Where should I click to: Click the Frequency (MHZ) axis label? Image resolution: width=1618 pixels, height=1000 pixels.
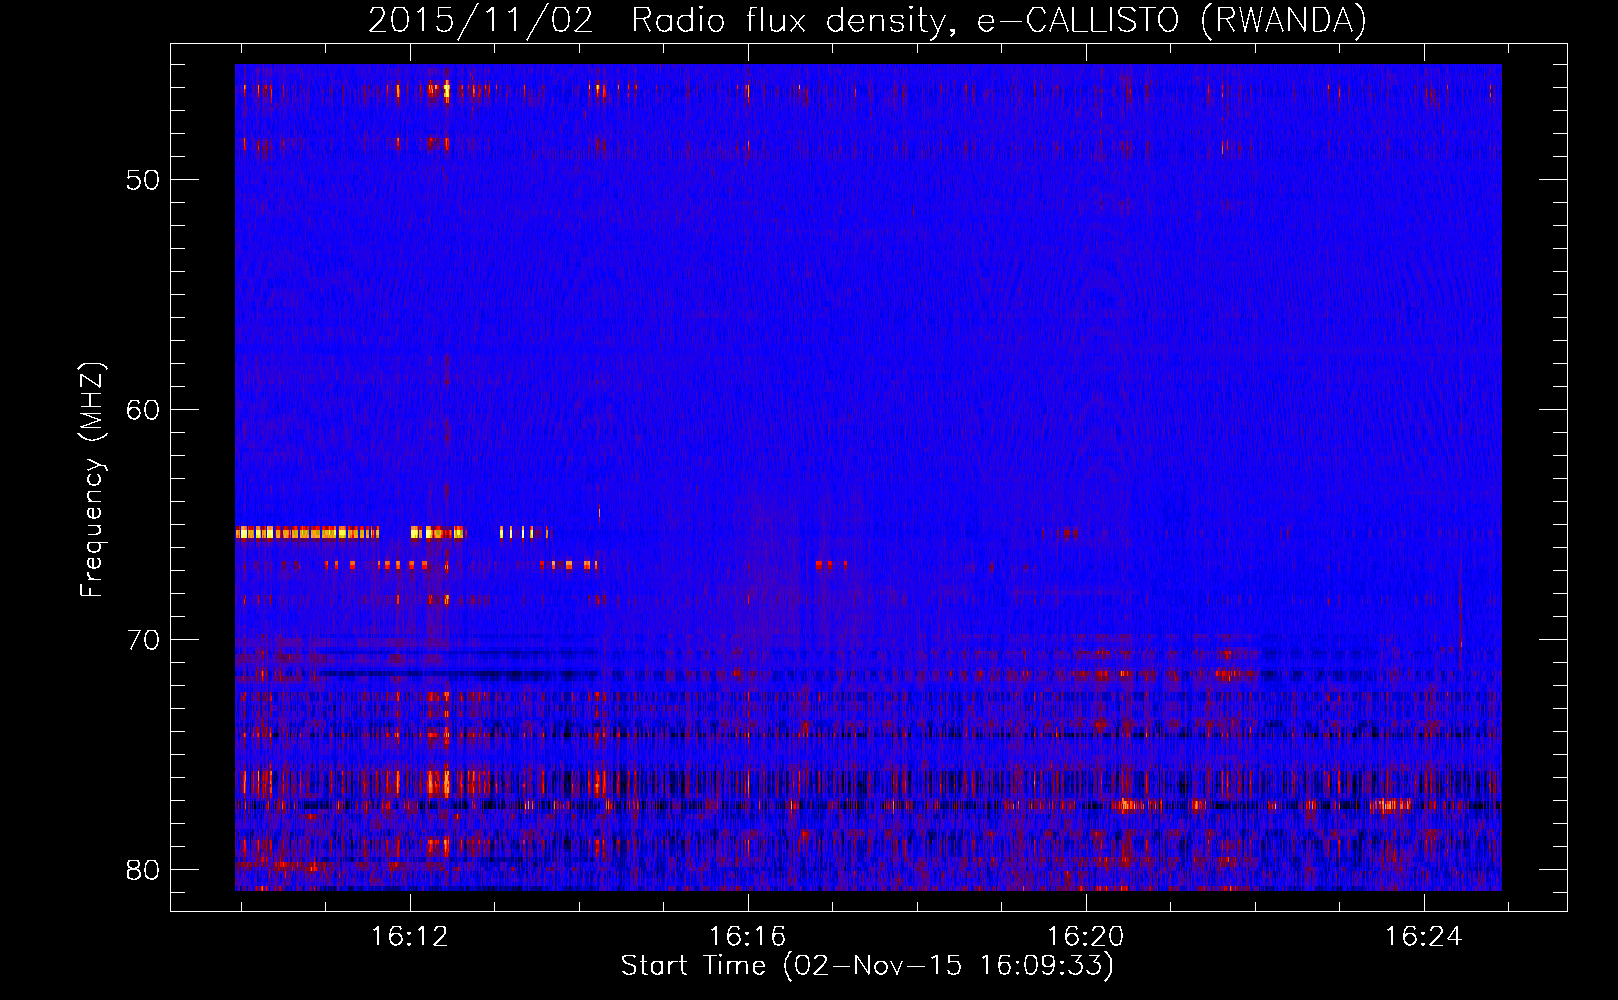pyautogui.click(x=92, y=480)
